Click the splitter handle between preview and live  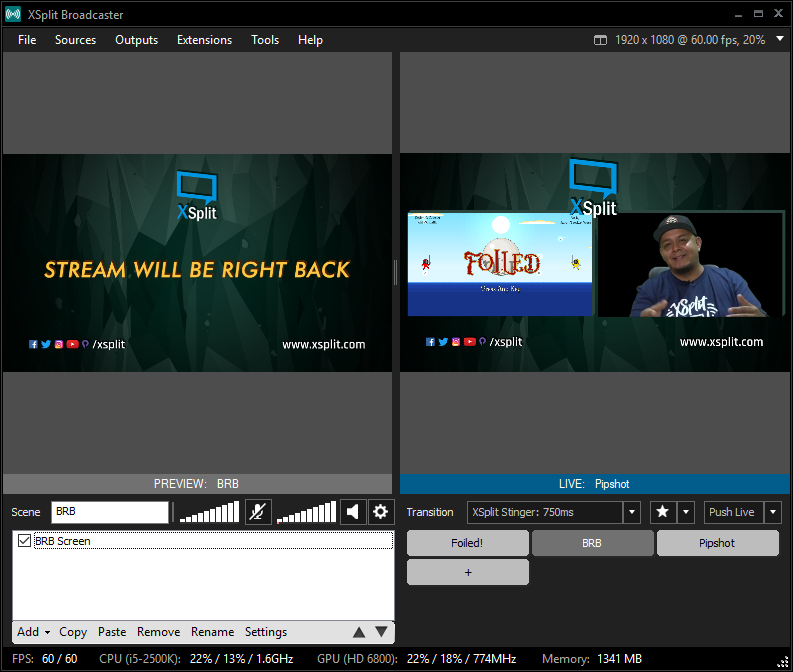pos(395,272)
